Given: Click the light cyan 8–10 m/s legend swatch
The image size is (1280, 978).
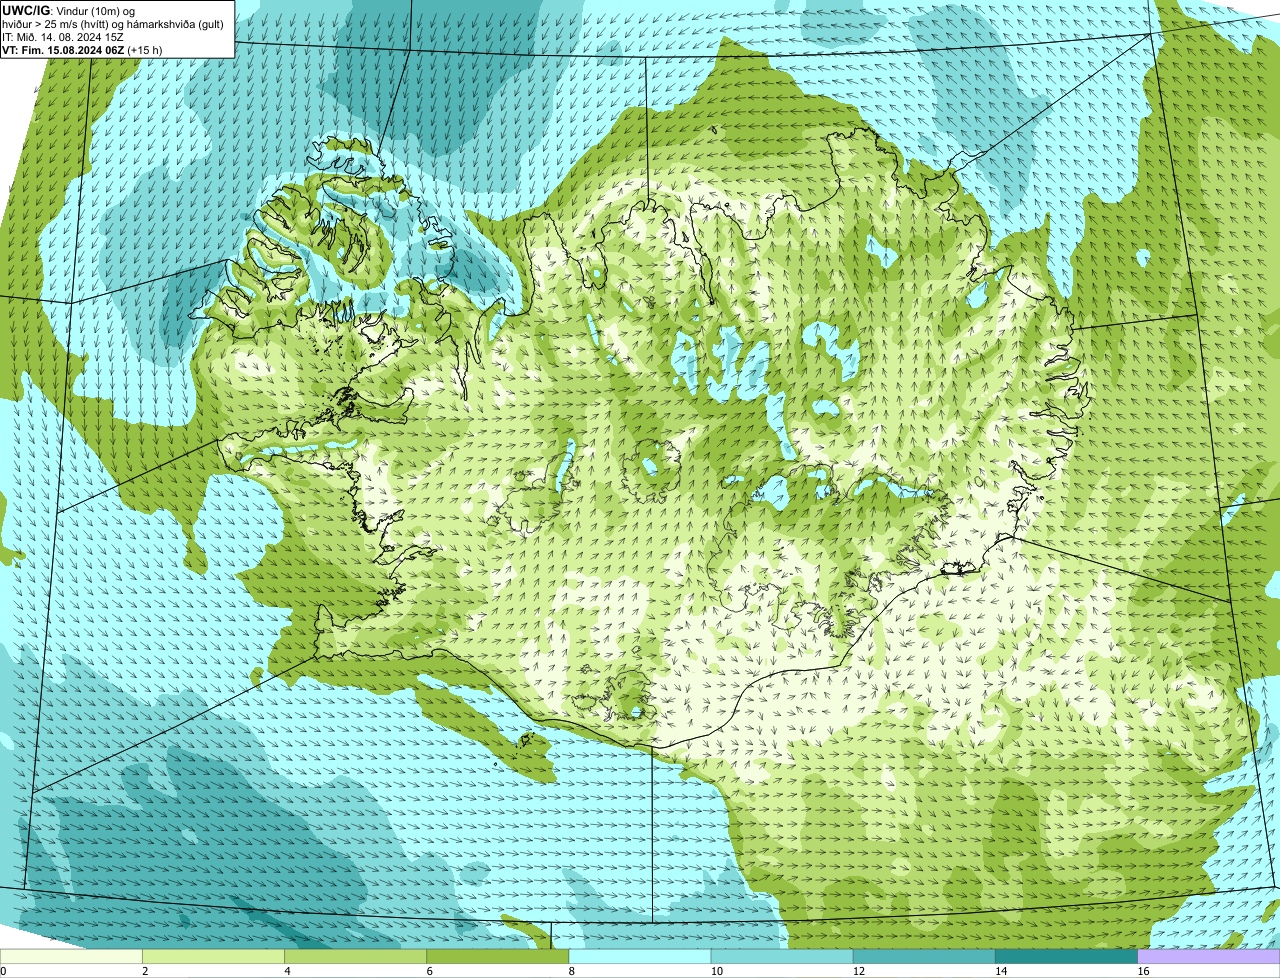Looking at the screenshot, I should click(640, 957).
